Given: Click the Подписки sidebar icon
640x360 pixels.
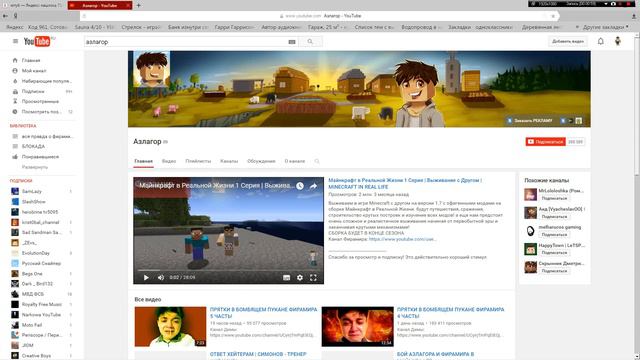Looking at the screenshot, I should pos(15,91).
